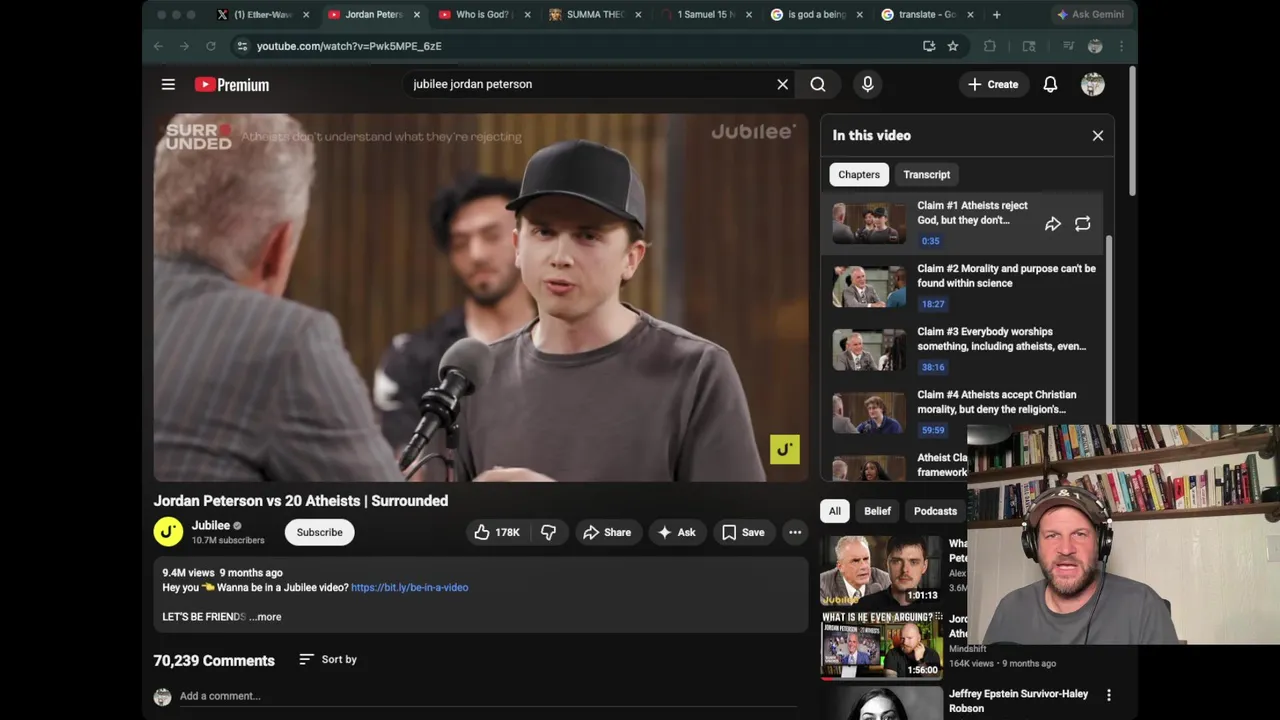Close the 'Who is God?' tab
Viewport: 1280px width, 720px height.
point(527,15)
